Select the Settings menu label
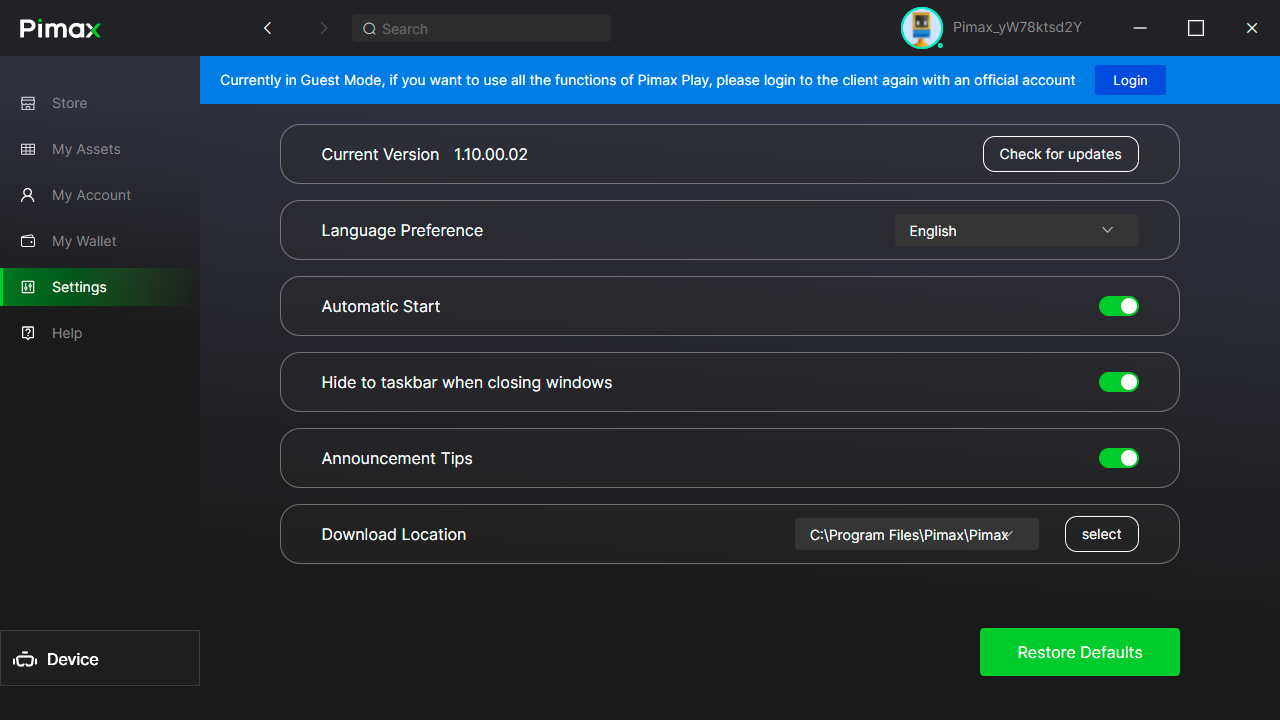Screen dimensions: 1280x720 79,287
